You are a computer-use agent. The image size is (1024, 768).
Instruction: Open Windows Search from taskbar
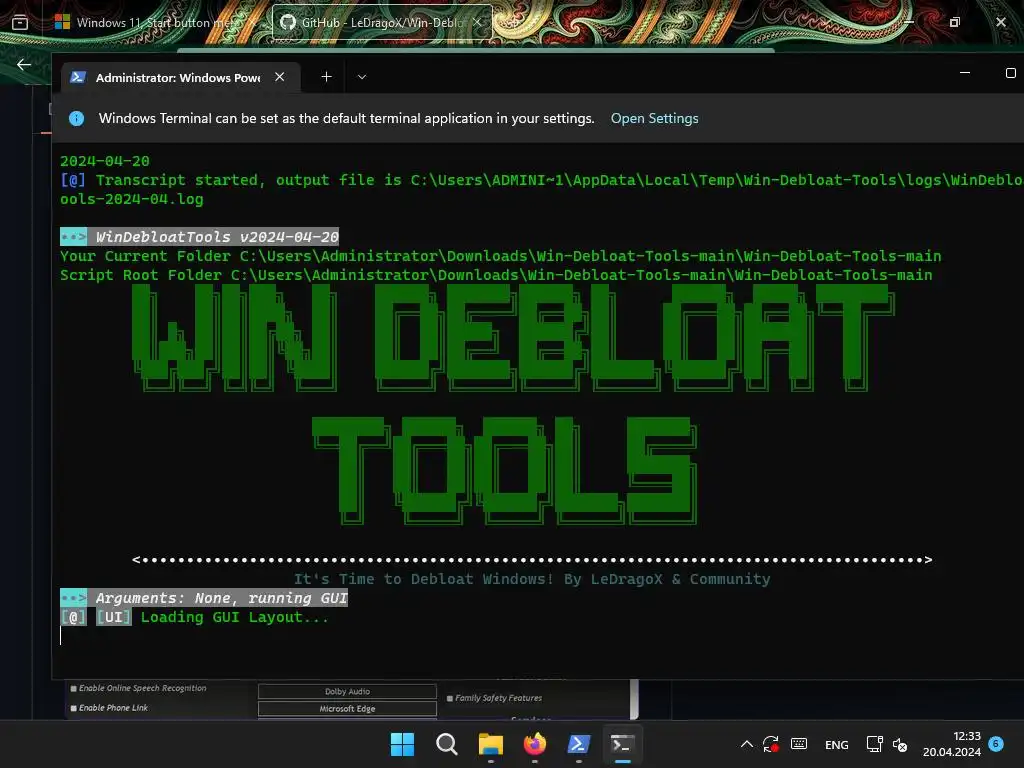pos(447,744)
